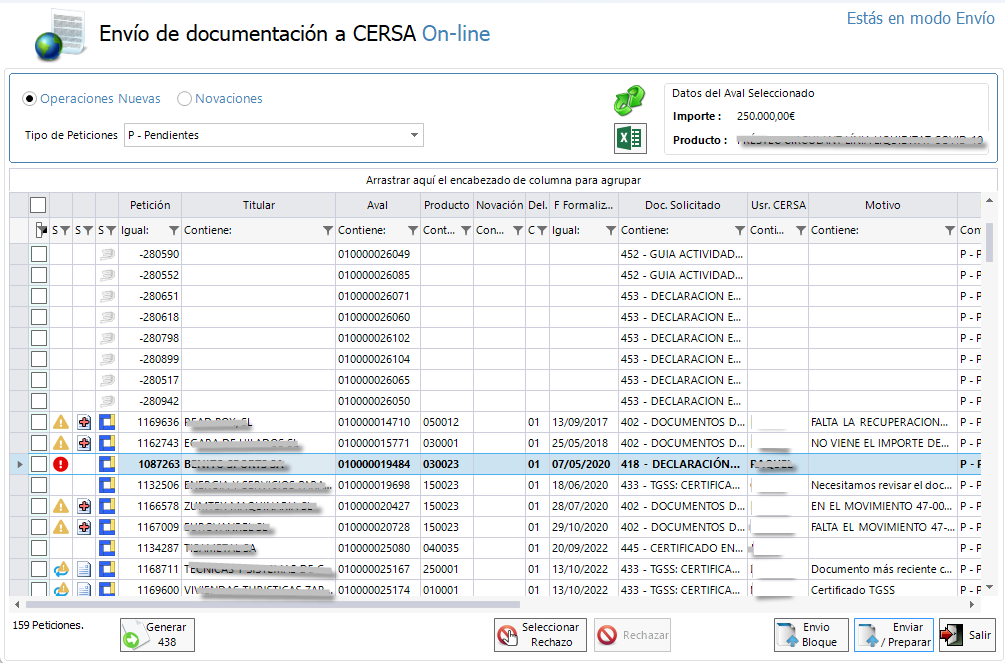Viewport: 1005px width, 663px height.
Task: Click Aval cell 010000026049
Action: click(x=374, y=254)
